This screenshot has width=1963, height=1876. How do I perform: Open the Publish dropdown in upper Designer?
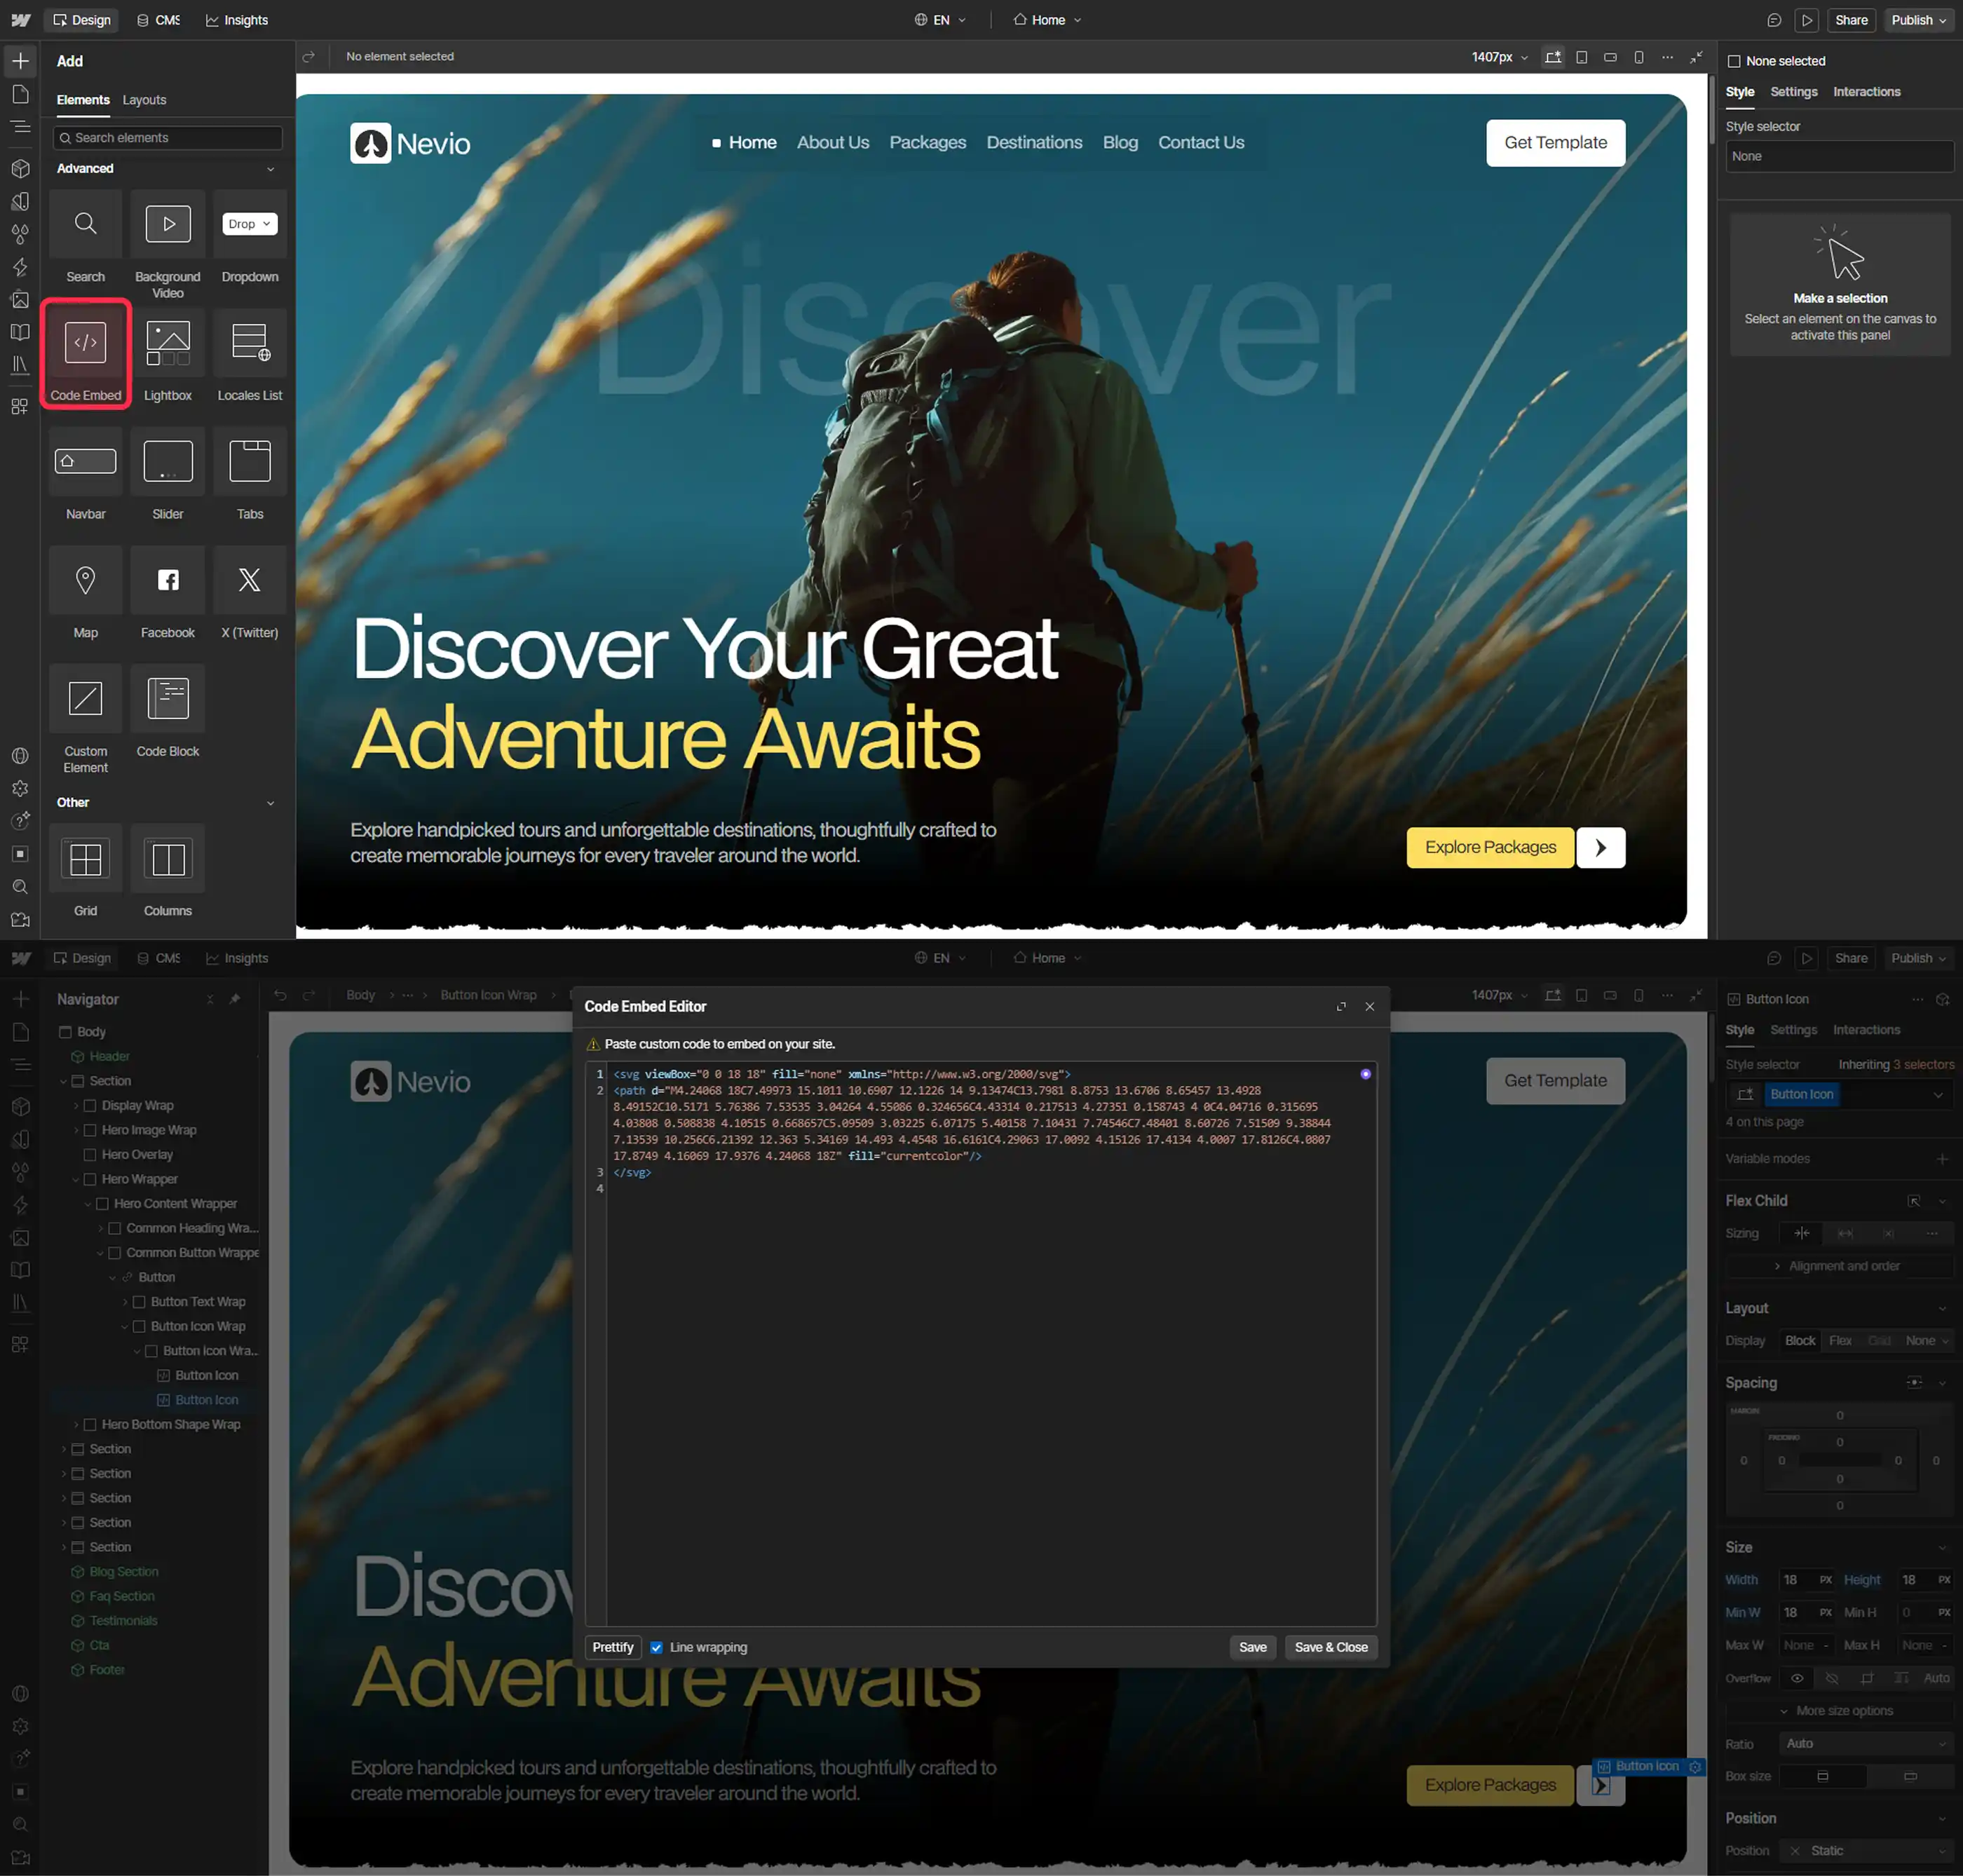coord(1918,20)
